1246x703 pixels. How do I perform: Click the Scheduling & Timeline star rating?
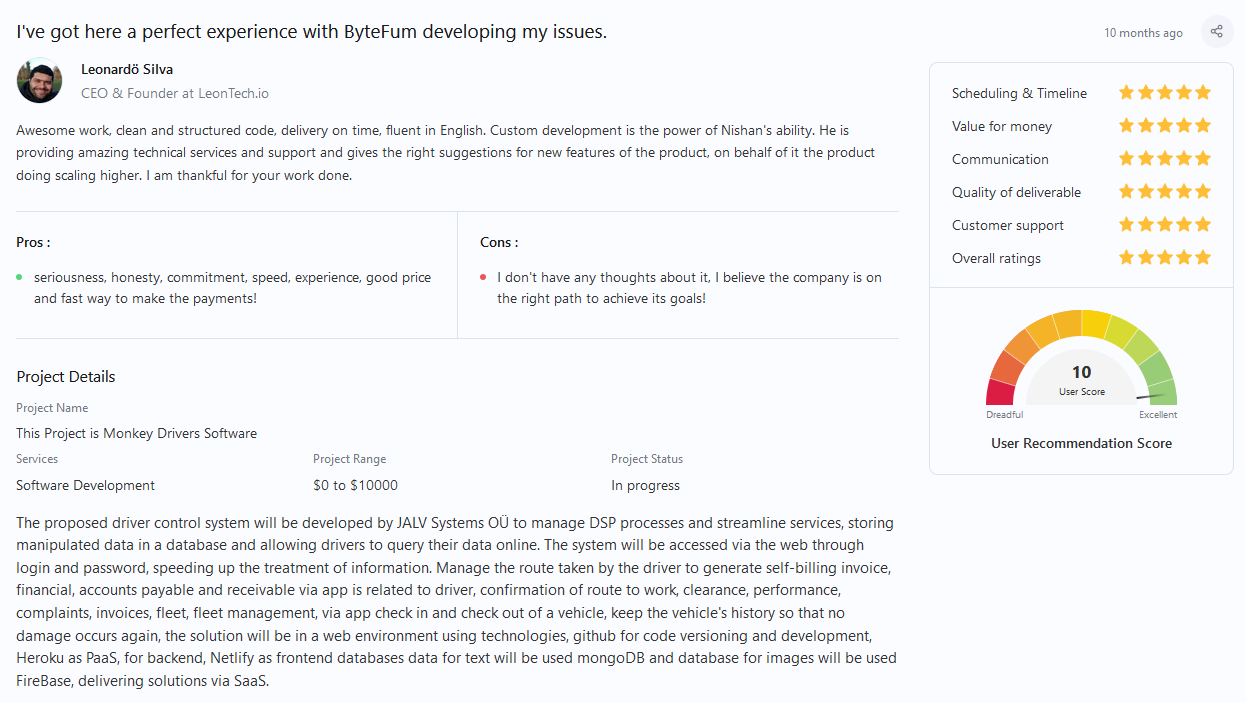(1165, 93)
